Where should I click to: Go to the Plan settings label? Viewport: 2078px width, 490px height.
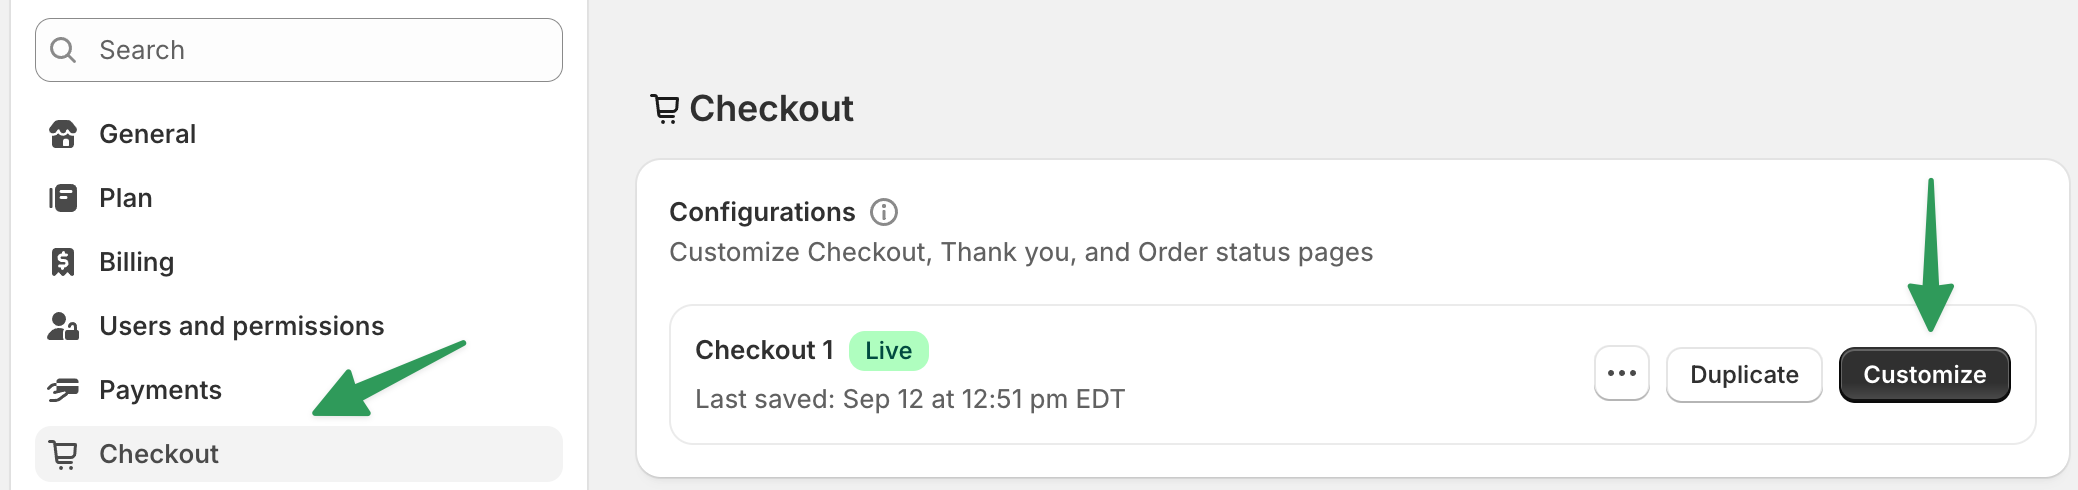[x=126, y=198]
